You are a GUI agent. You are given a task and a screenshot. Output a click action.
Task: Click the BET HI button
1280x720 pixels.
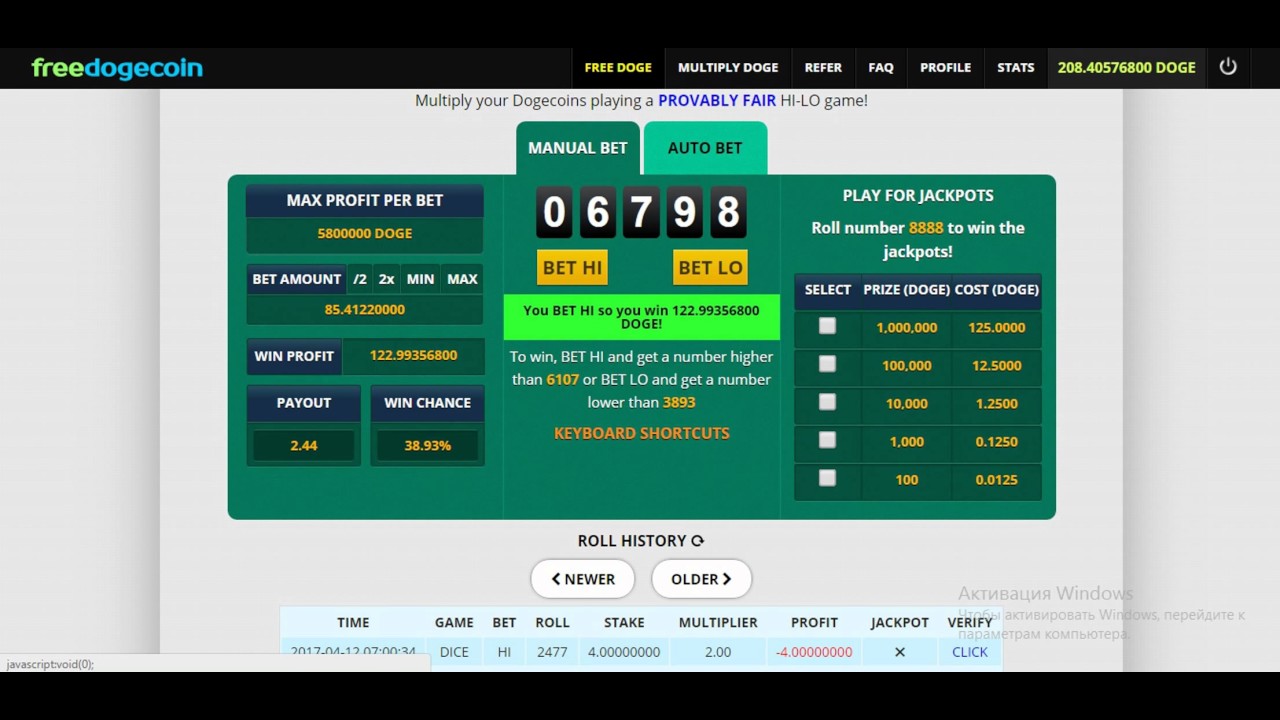pyautogui.click(x=572, y=267)
